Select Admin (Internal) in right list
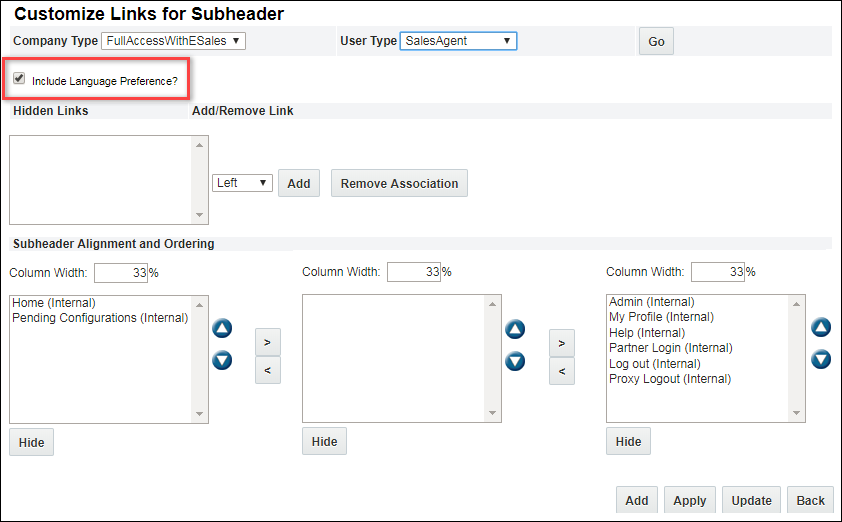Image resolution: width=842 pixels, height=522 pixels. pos(651,302)
